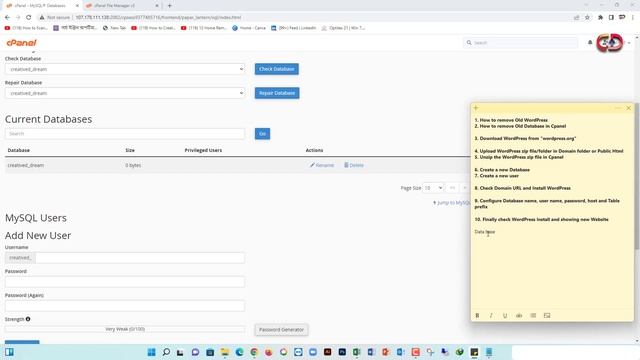Open a new browser tab with plus button
Viewport: 640px width, 360px height.
pyautogui.click(x=170, y=6)
